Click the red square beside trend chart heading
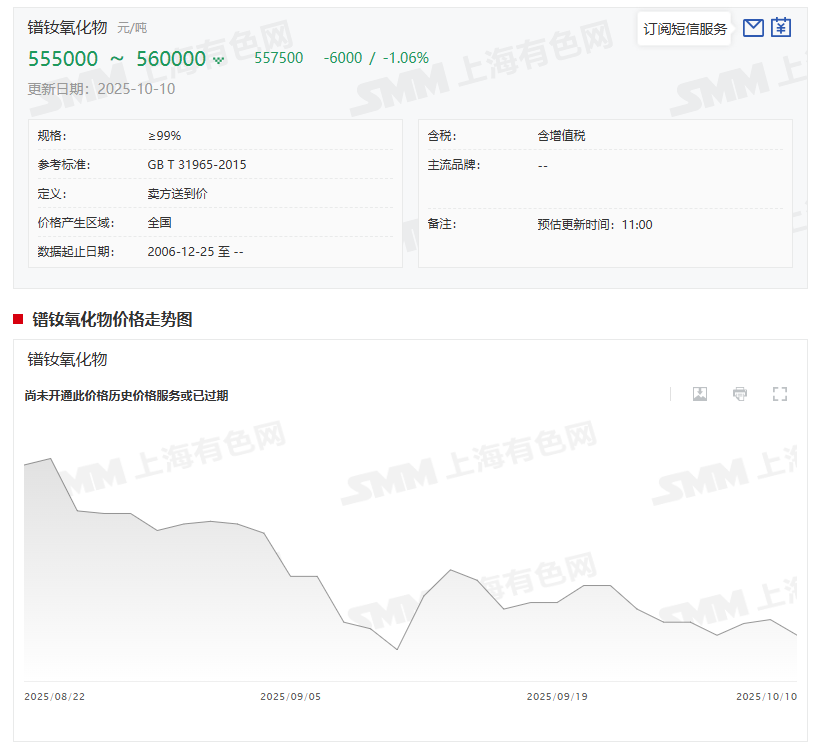Screen dimensions: 817x754 click(x=18, y=319)
